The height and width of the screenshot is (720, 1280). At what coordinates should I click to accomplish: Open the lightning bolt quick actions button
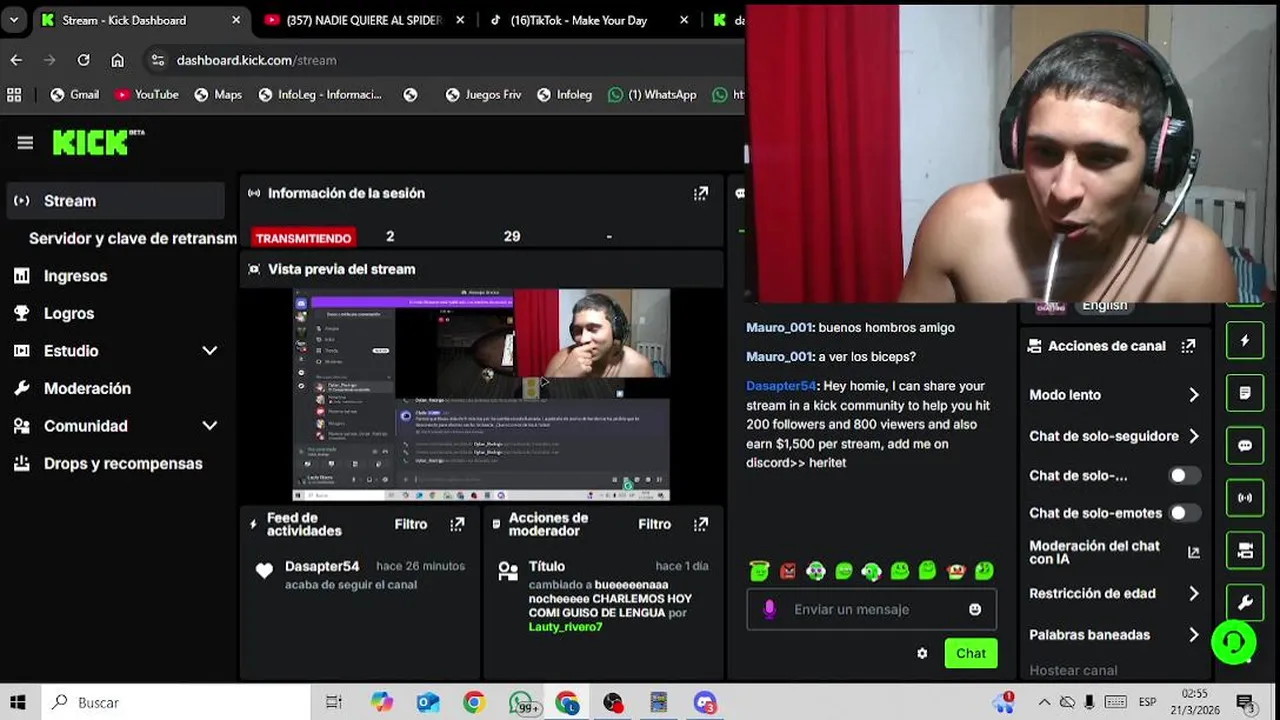1245,341
